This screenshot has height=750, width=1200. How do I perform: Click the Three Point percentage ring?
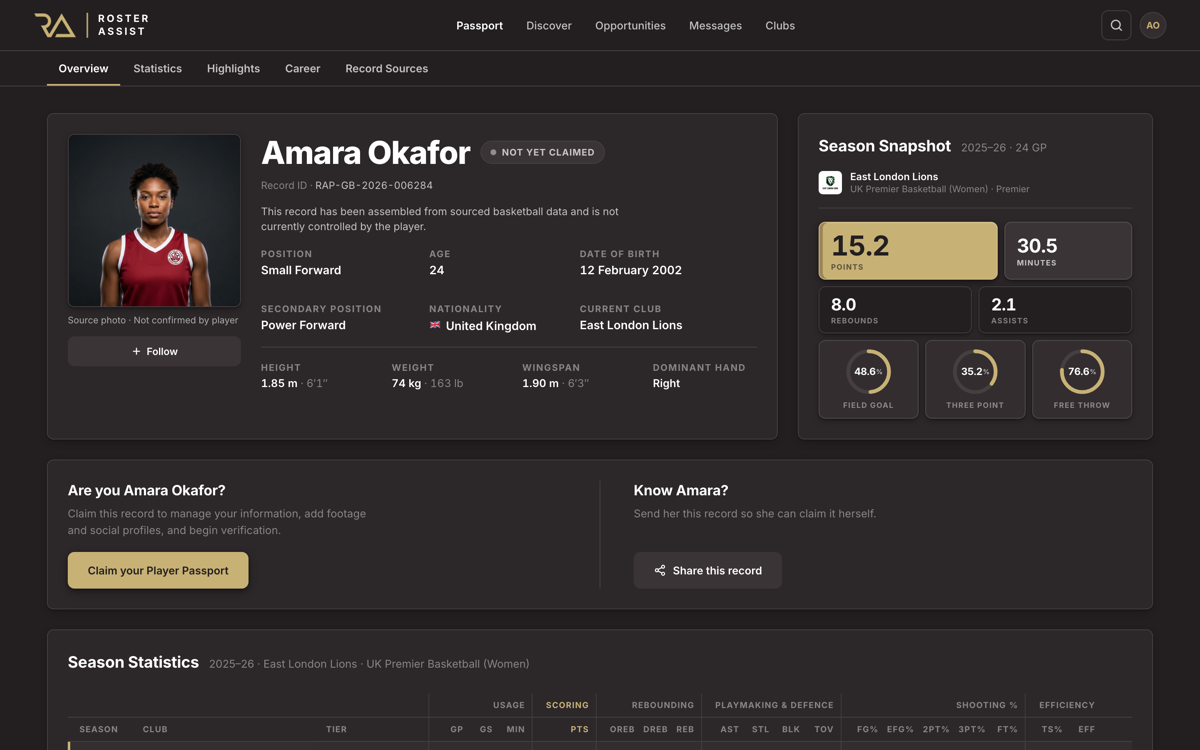pyautogui.click(x=975, y=371)
